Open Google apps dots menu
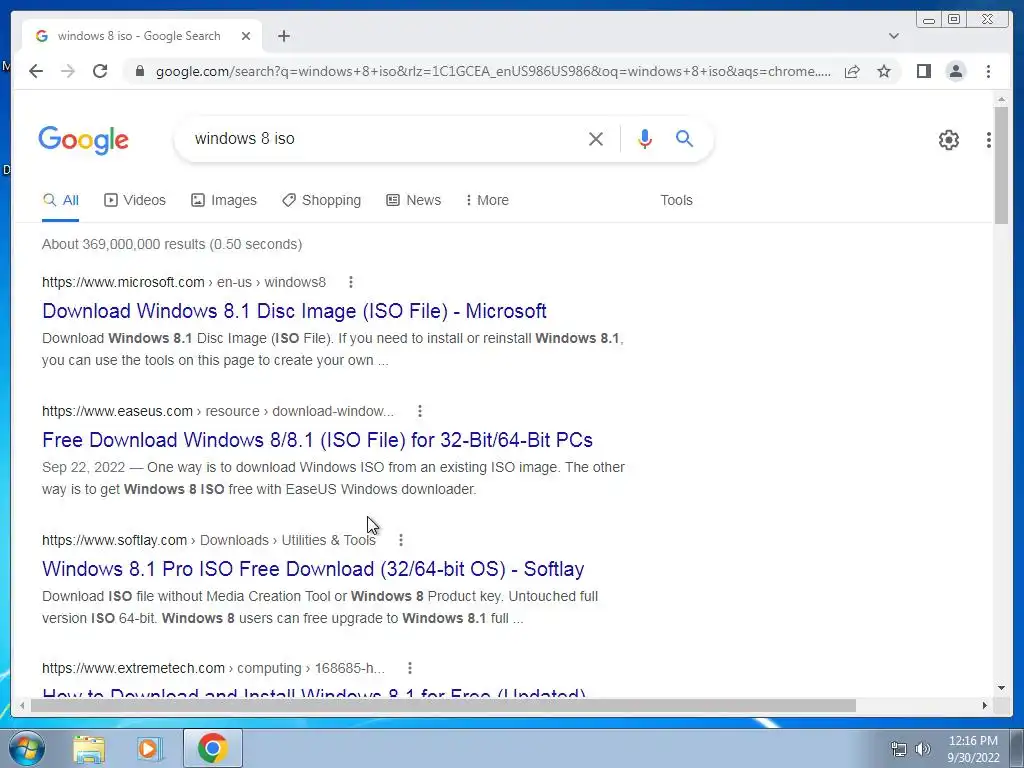Screen dimensions: 1024x768 [989, 140]
